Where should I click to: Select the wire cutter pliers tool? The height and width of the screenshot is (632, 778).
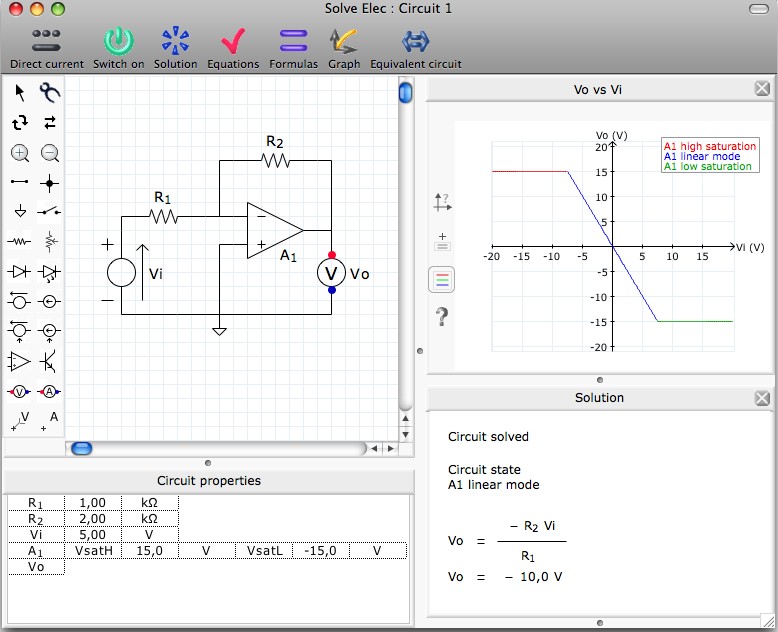50,93
